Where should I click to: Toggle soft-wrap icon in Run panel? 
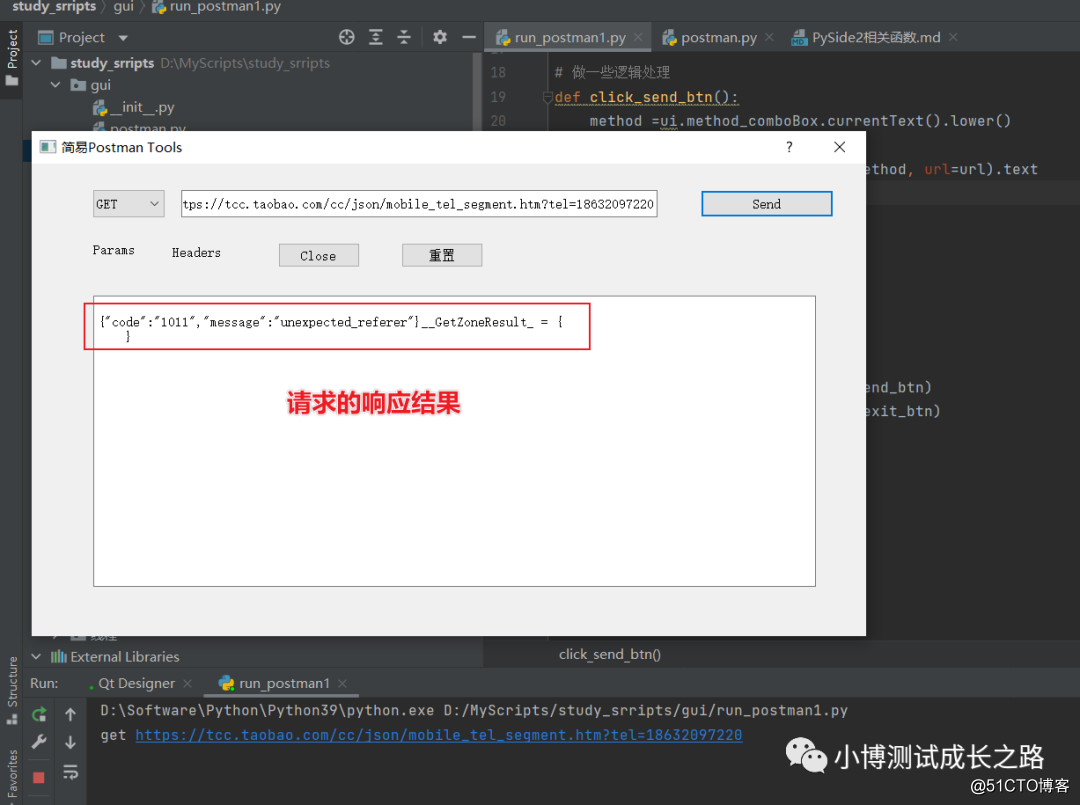(70, 772)
